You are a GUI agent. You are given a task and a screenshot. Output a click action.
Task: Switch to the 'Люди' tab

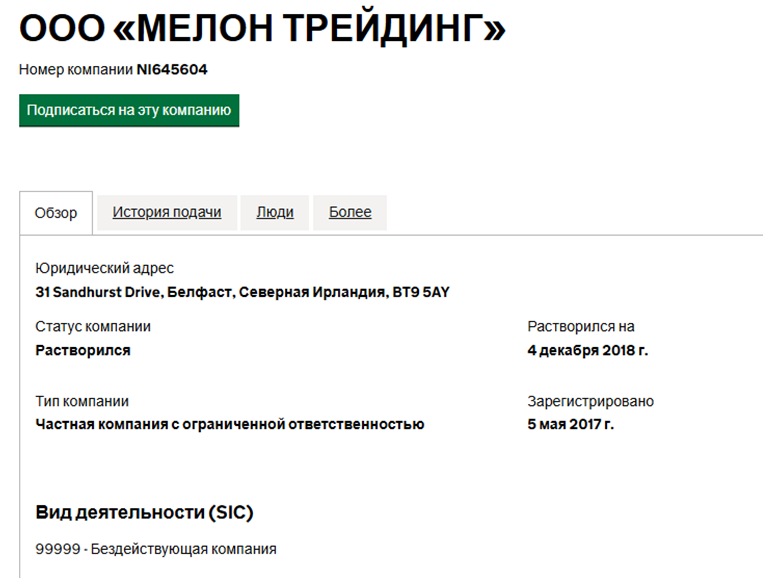coord(275,212)
